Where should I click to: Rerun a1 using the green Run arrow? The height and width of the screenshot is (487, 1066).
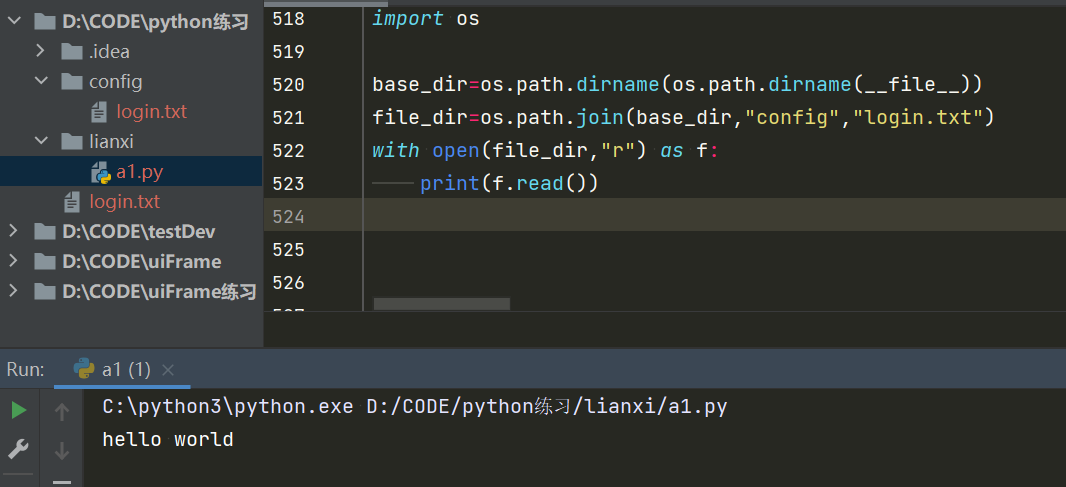(x=19, y=410)
